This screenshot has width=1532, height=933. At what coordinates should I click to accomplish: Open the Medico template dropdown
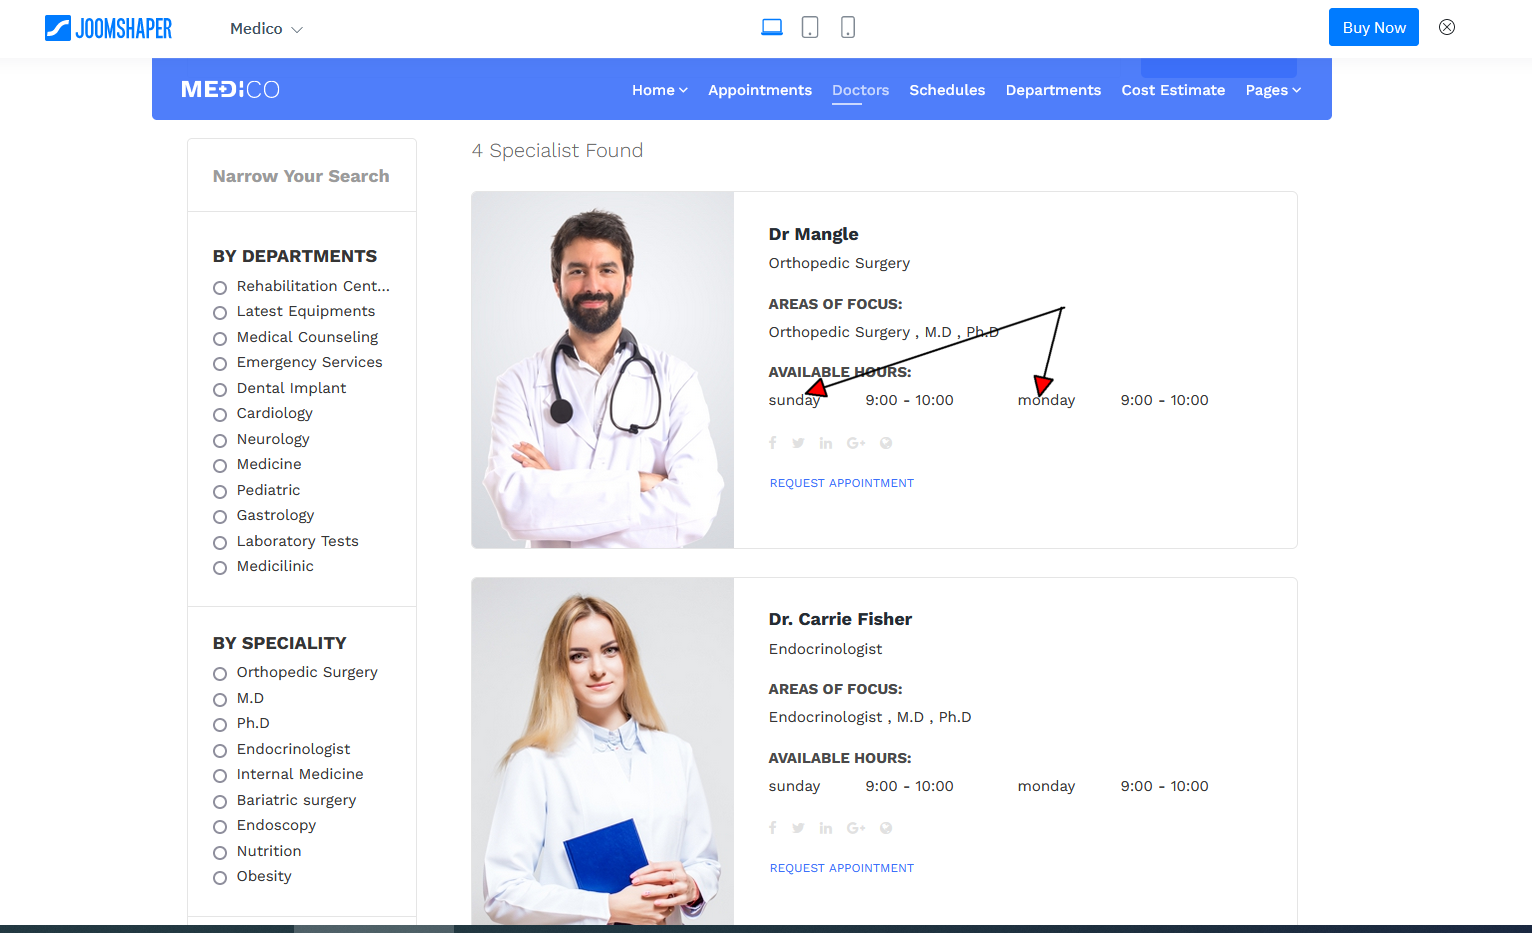tap(266, 29)
